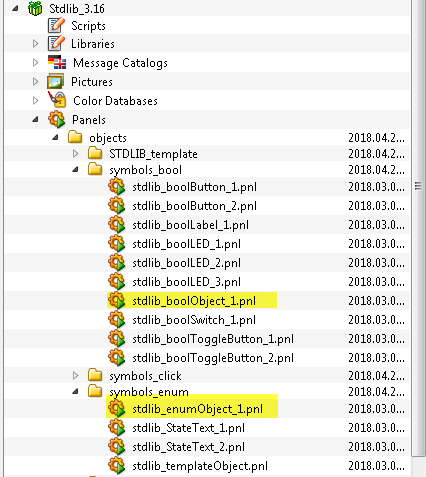Click the Pictures frame icon
This screenshot has width=426, height=477.
[55, 82]
